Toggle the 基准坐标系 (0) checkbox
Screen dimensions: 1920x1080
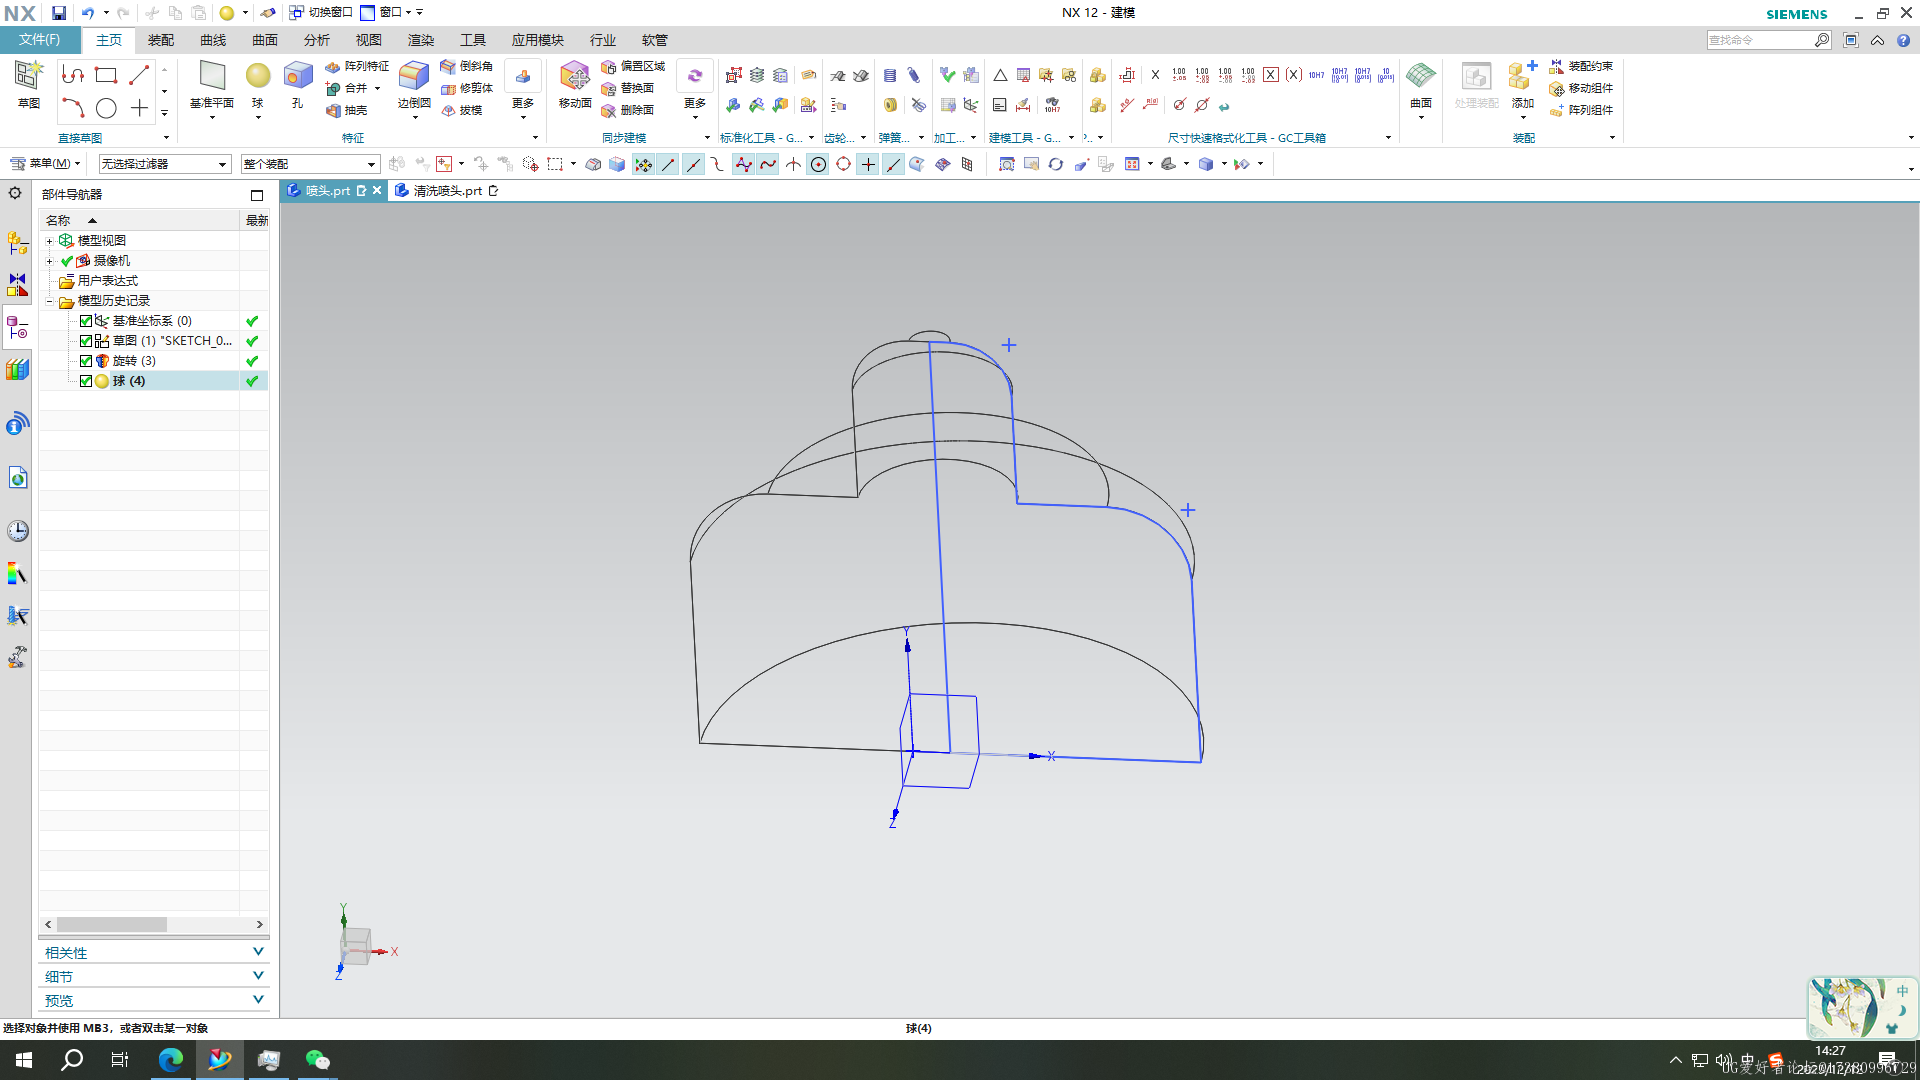[x=86, y=321]
